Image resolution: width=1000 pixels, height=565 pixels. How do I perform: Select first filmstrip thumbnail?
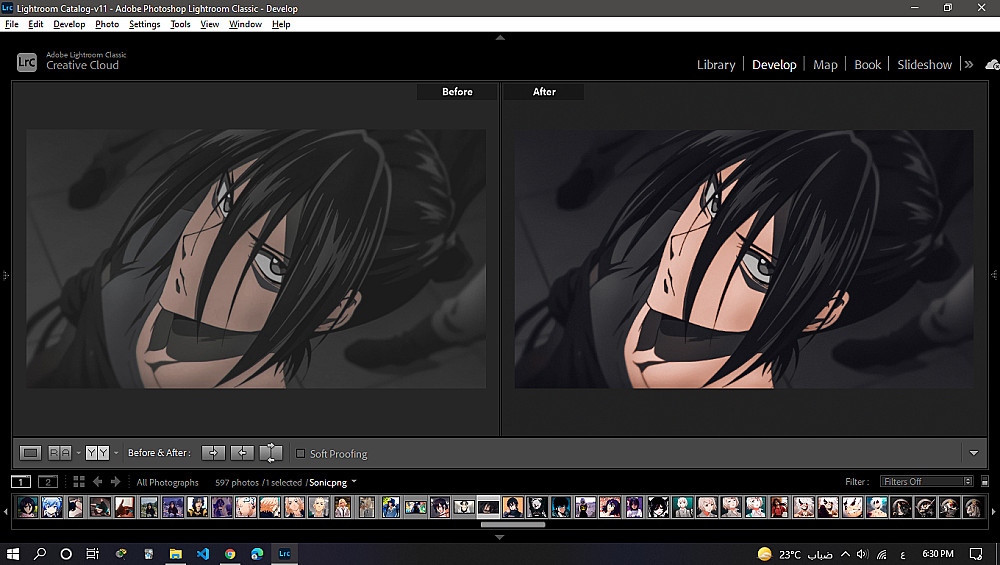(x=27, y=507)
